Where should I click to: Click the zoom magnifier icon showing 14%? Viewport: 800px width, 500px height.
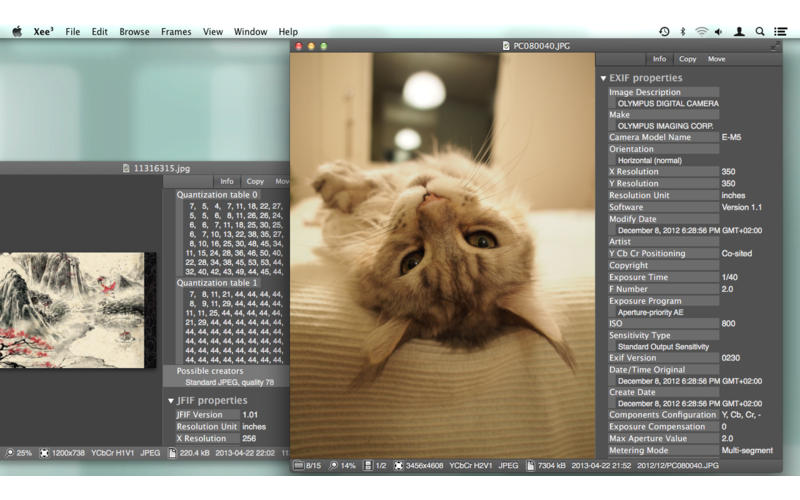coord(334,465)
